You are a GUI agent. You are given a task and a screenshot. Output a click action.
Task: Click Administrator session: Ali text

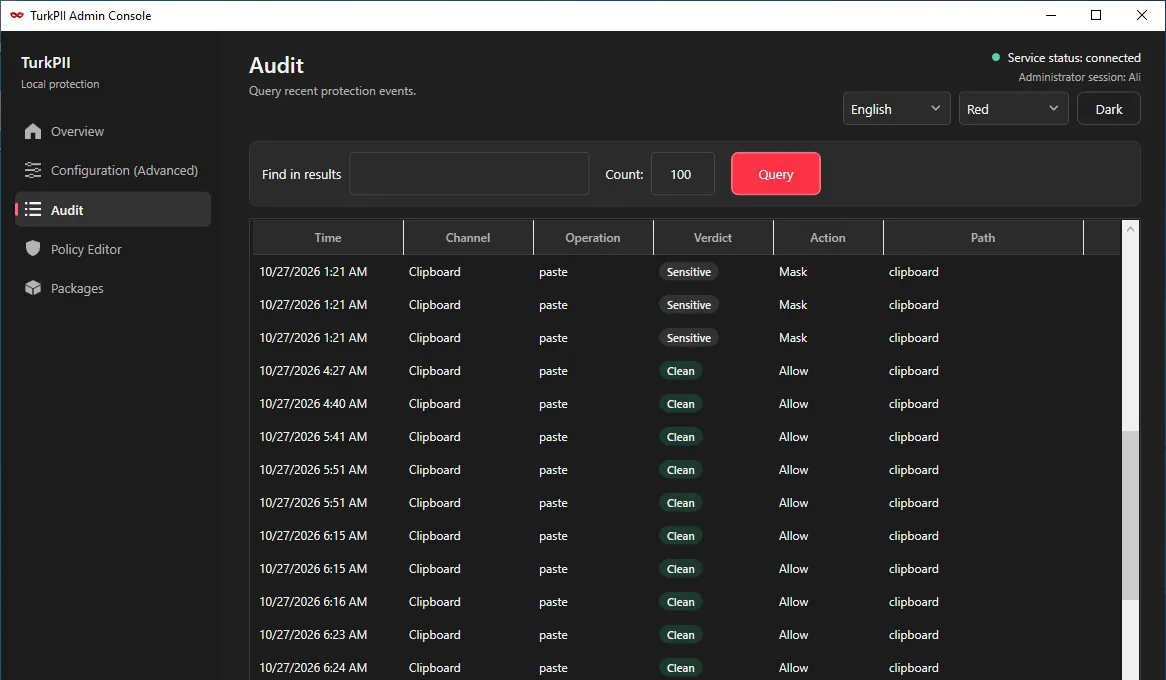[1079, 77]
